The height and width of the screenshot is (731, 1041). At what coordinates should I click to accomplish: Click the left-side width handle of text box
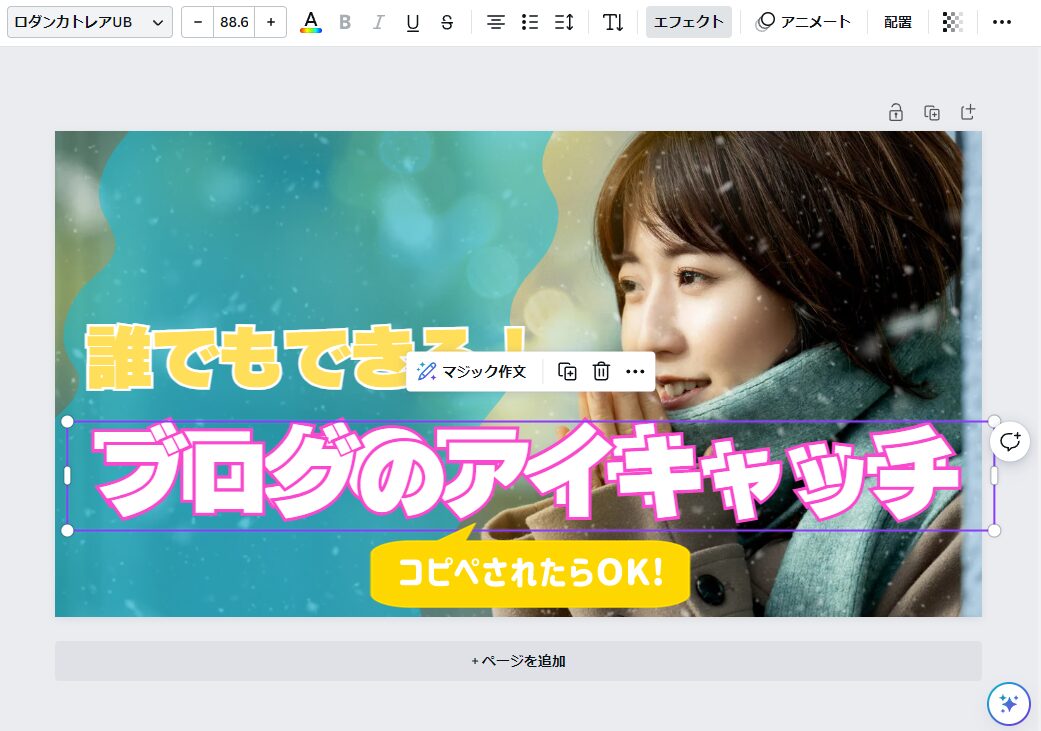(x=67, y=475)
